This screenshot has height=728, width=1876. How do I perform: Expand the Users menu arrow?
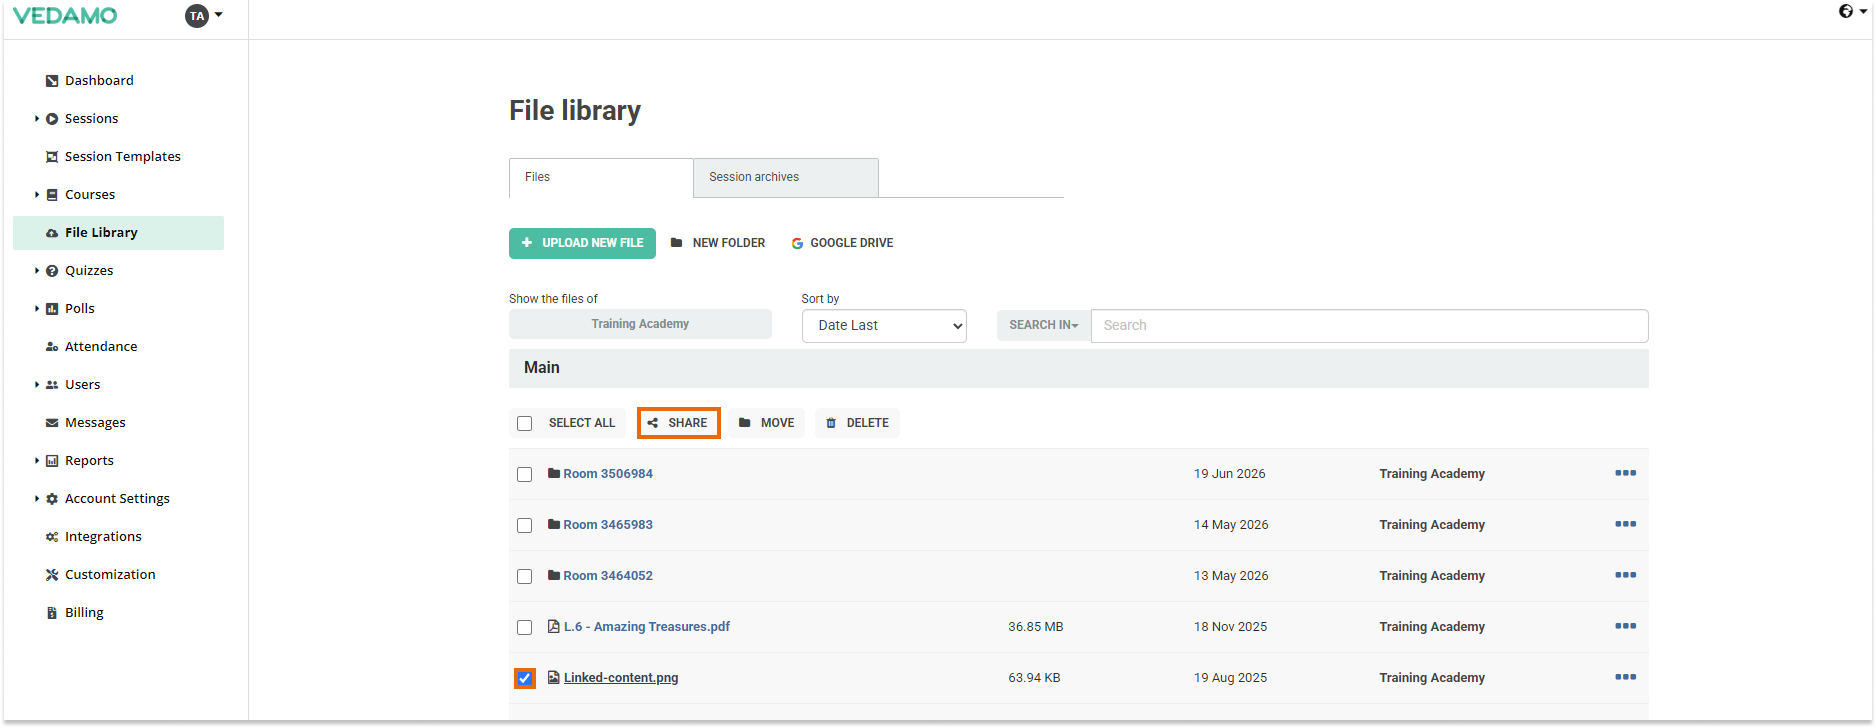point(37,385)
